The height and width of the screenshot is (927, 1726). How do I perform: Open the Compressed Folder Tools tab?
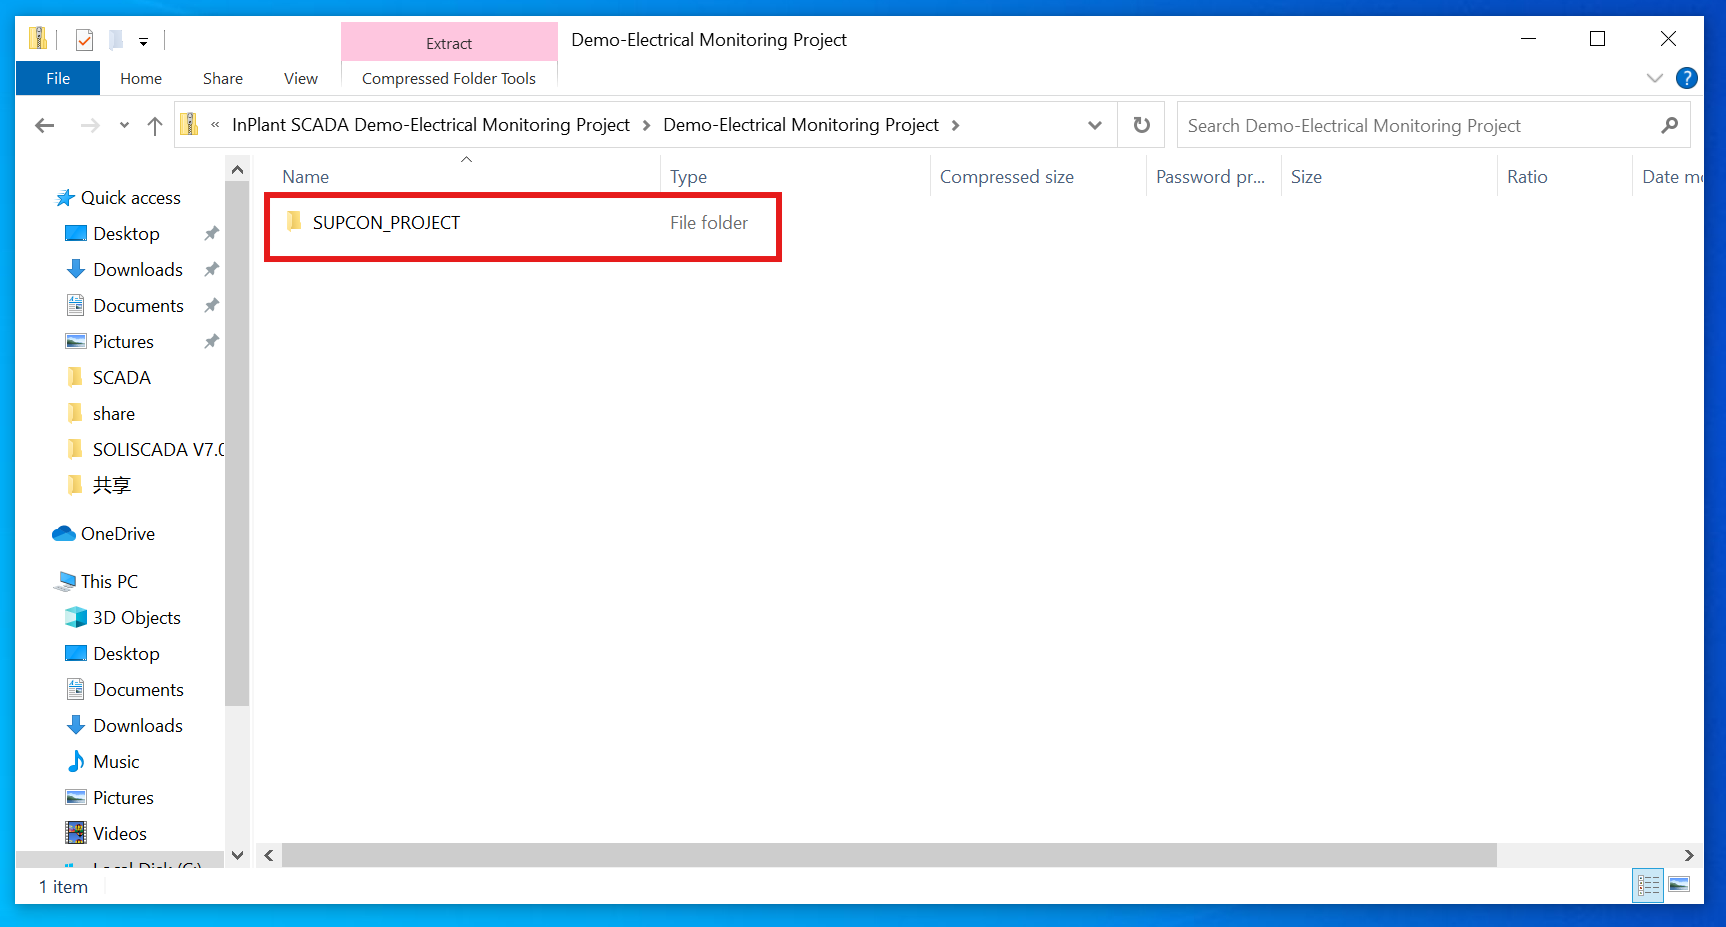click(449, 78)
